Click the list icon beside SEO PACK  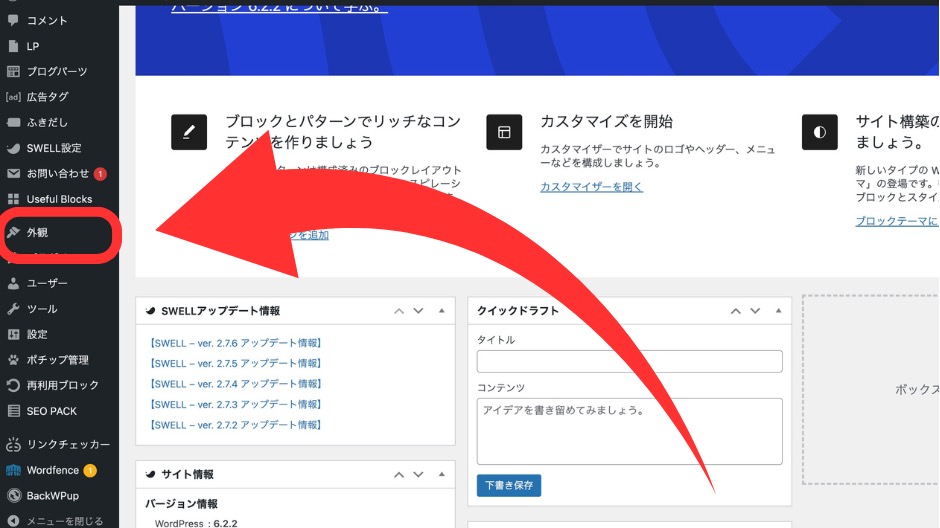(13, 411)
